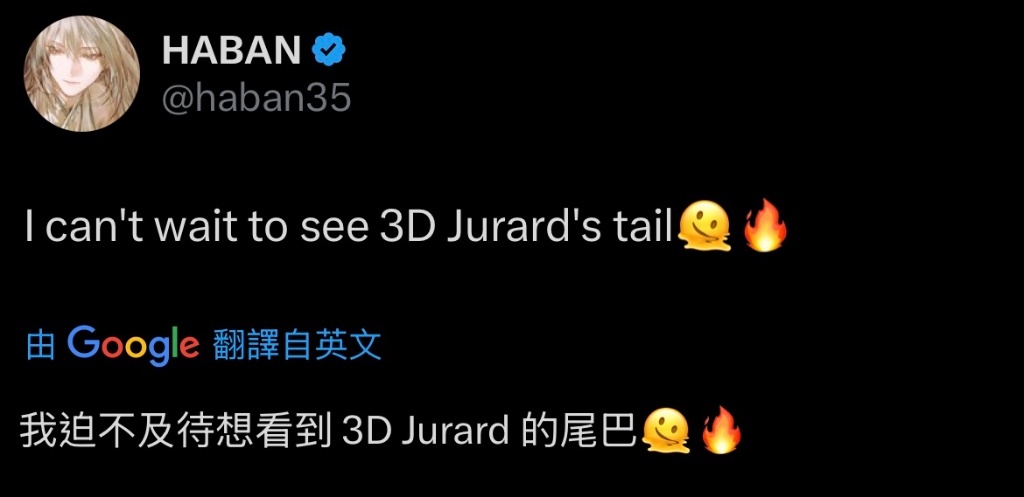Click 我迫不及待 at start of translation
Screen dimensions: 1024x497
(98, 430)
